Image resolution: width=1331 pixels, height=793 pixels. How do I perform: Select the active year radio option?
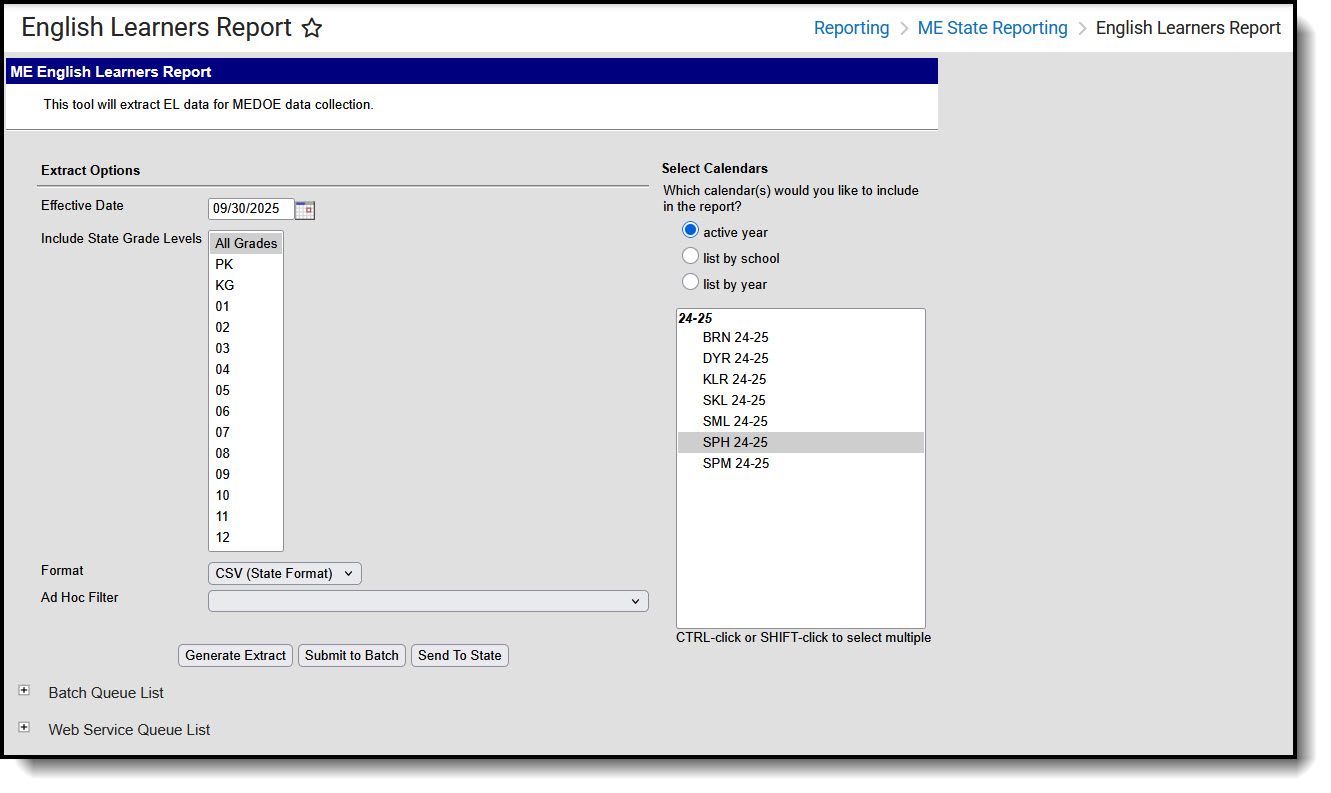pyautogui.click(x=690, y=230)
